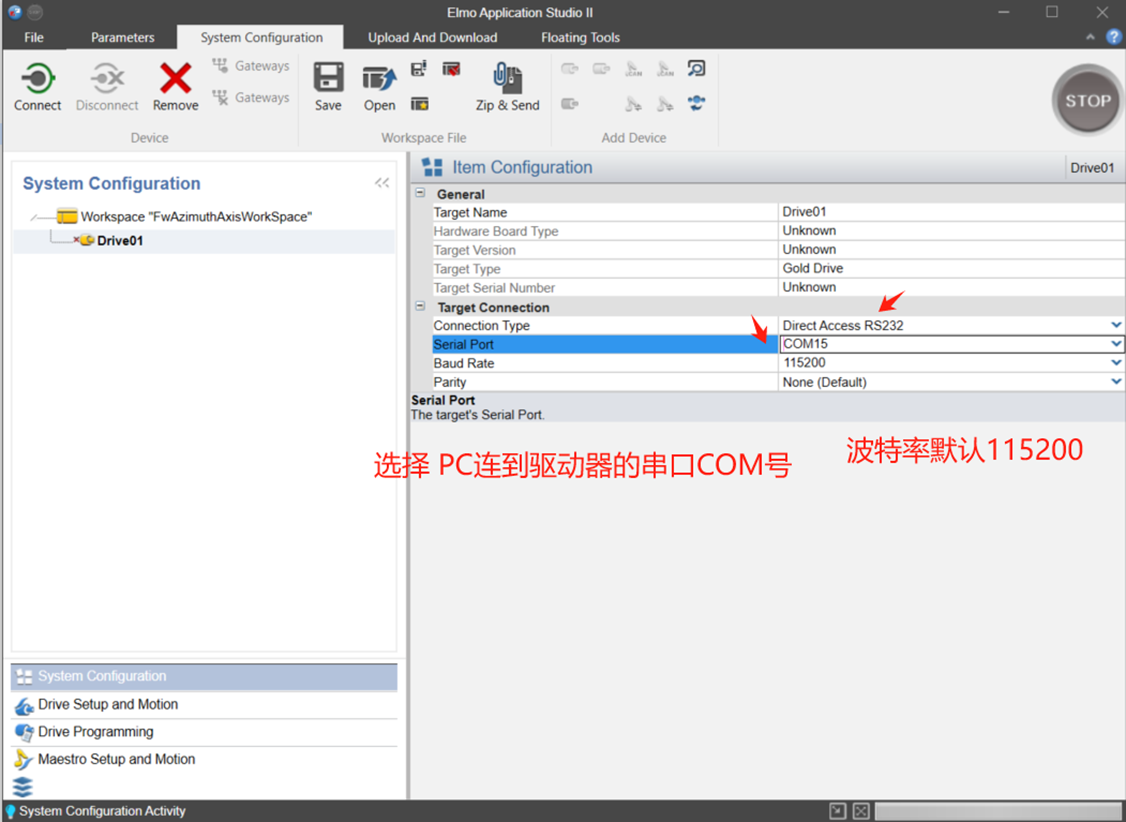Screen dimensions: 1126x822
Task: Select Drive01 in the system tree
Action: click(120, 240)
